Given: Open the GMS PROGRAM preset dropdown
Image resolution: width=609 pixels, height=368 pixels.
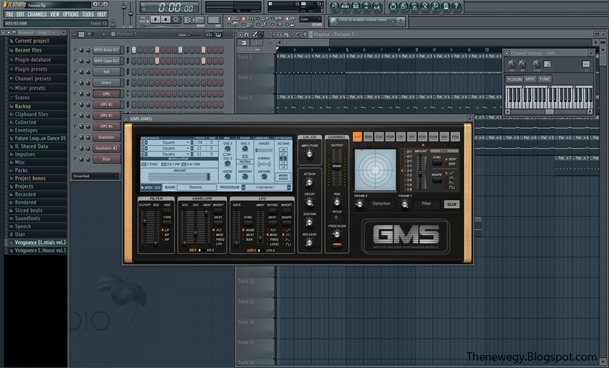Looking at the screenshot, I should click(x=267, y=187).
